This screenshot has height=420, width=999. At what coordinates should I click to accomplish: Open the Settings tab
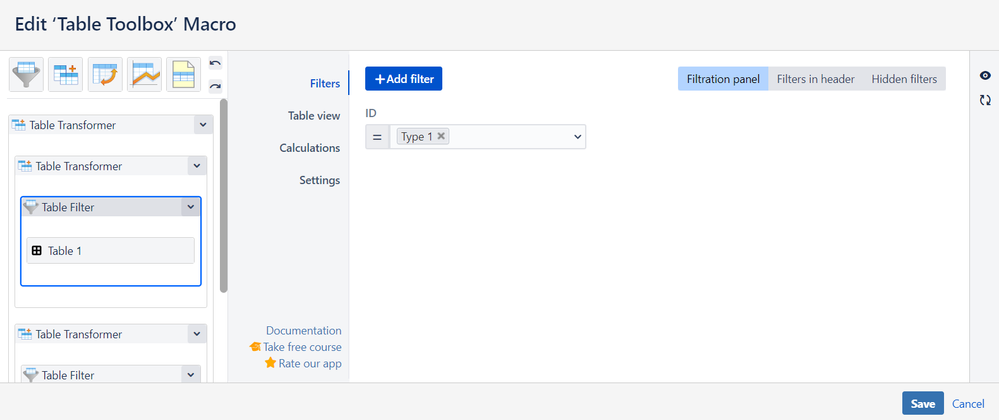point(320,180)
